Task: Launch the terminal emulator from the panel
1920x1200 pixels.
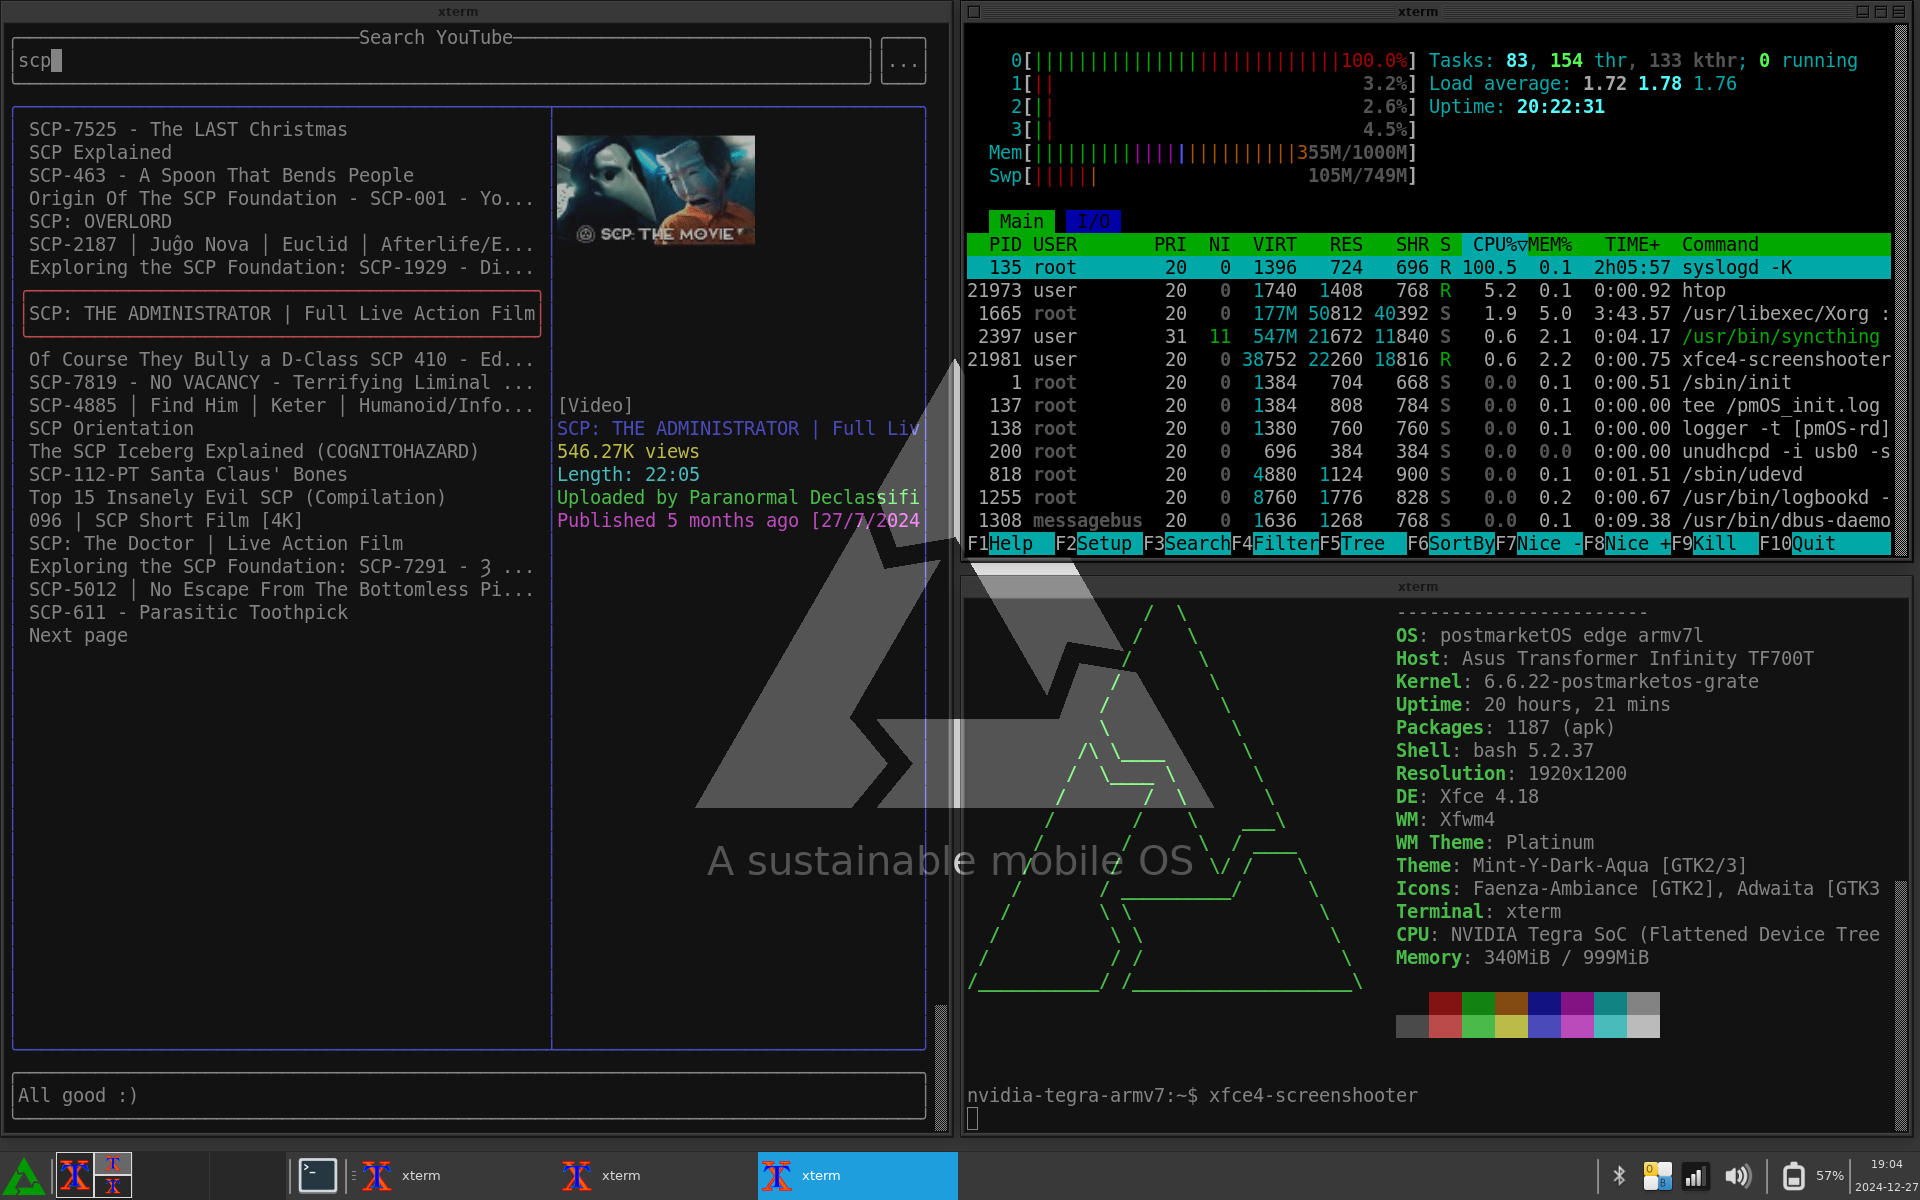Action: (318, 1176)
